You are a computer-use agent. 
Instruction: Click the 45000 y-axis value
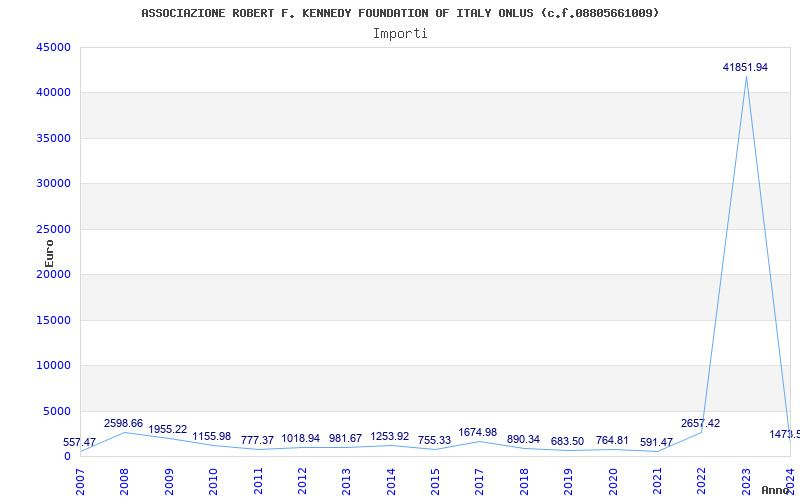(x=54, y=47)
